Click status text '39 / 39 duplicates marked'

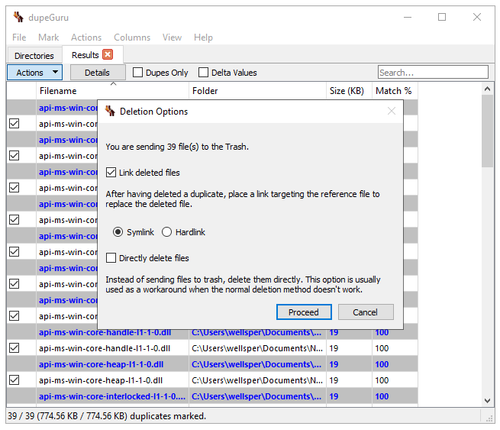tap(107, 416)
